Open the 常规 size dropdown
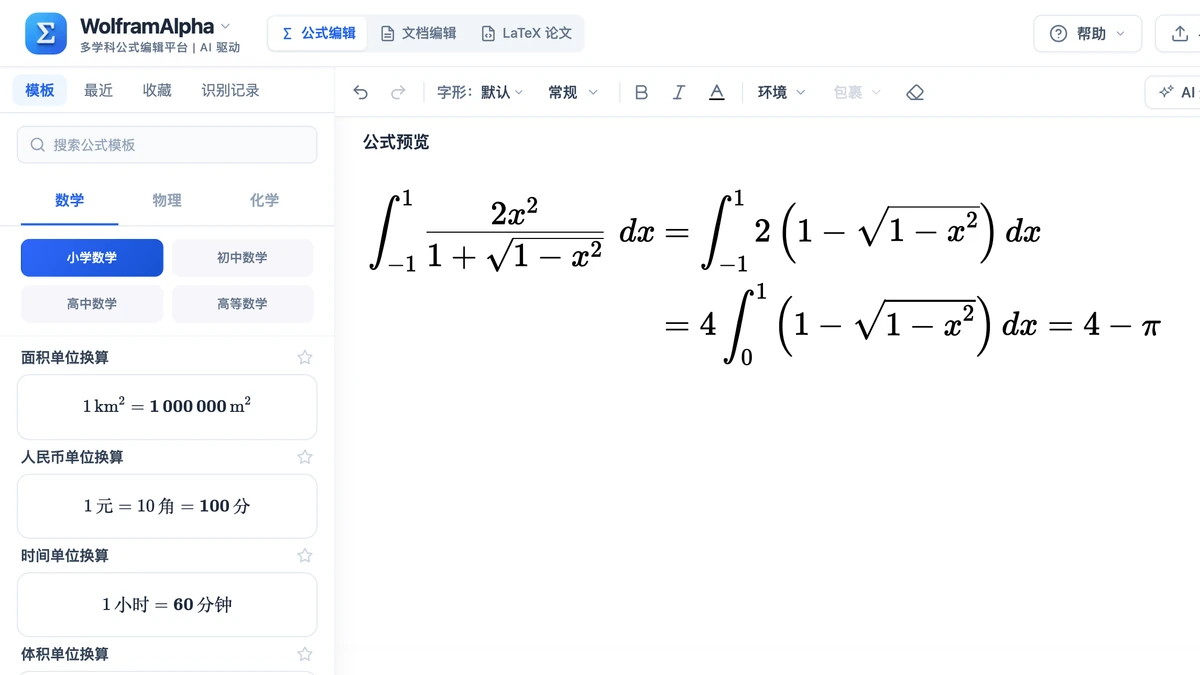 tap(573, 92)
